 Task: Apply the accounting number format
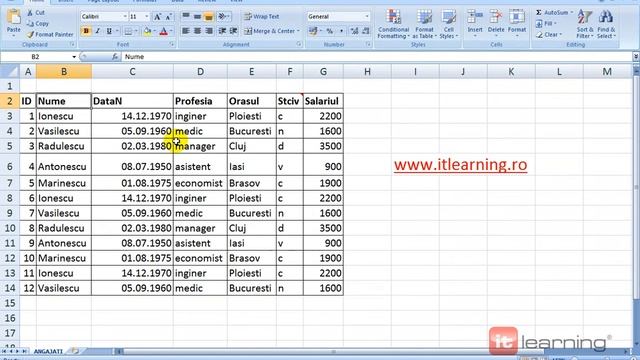coord(313,31)
